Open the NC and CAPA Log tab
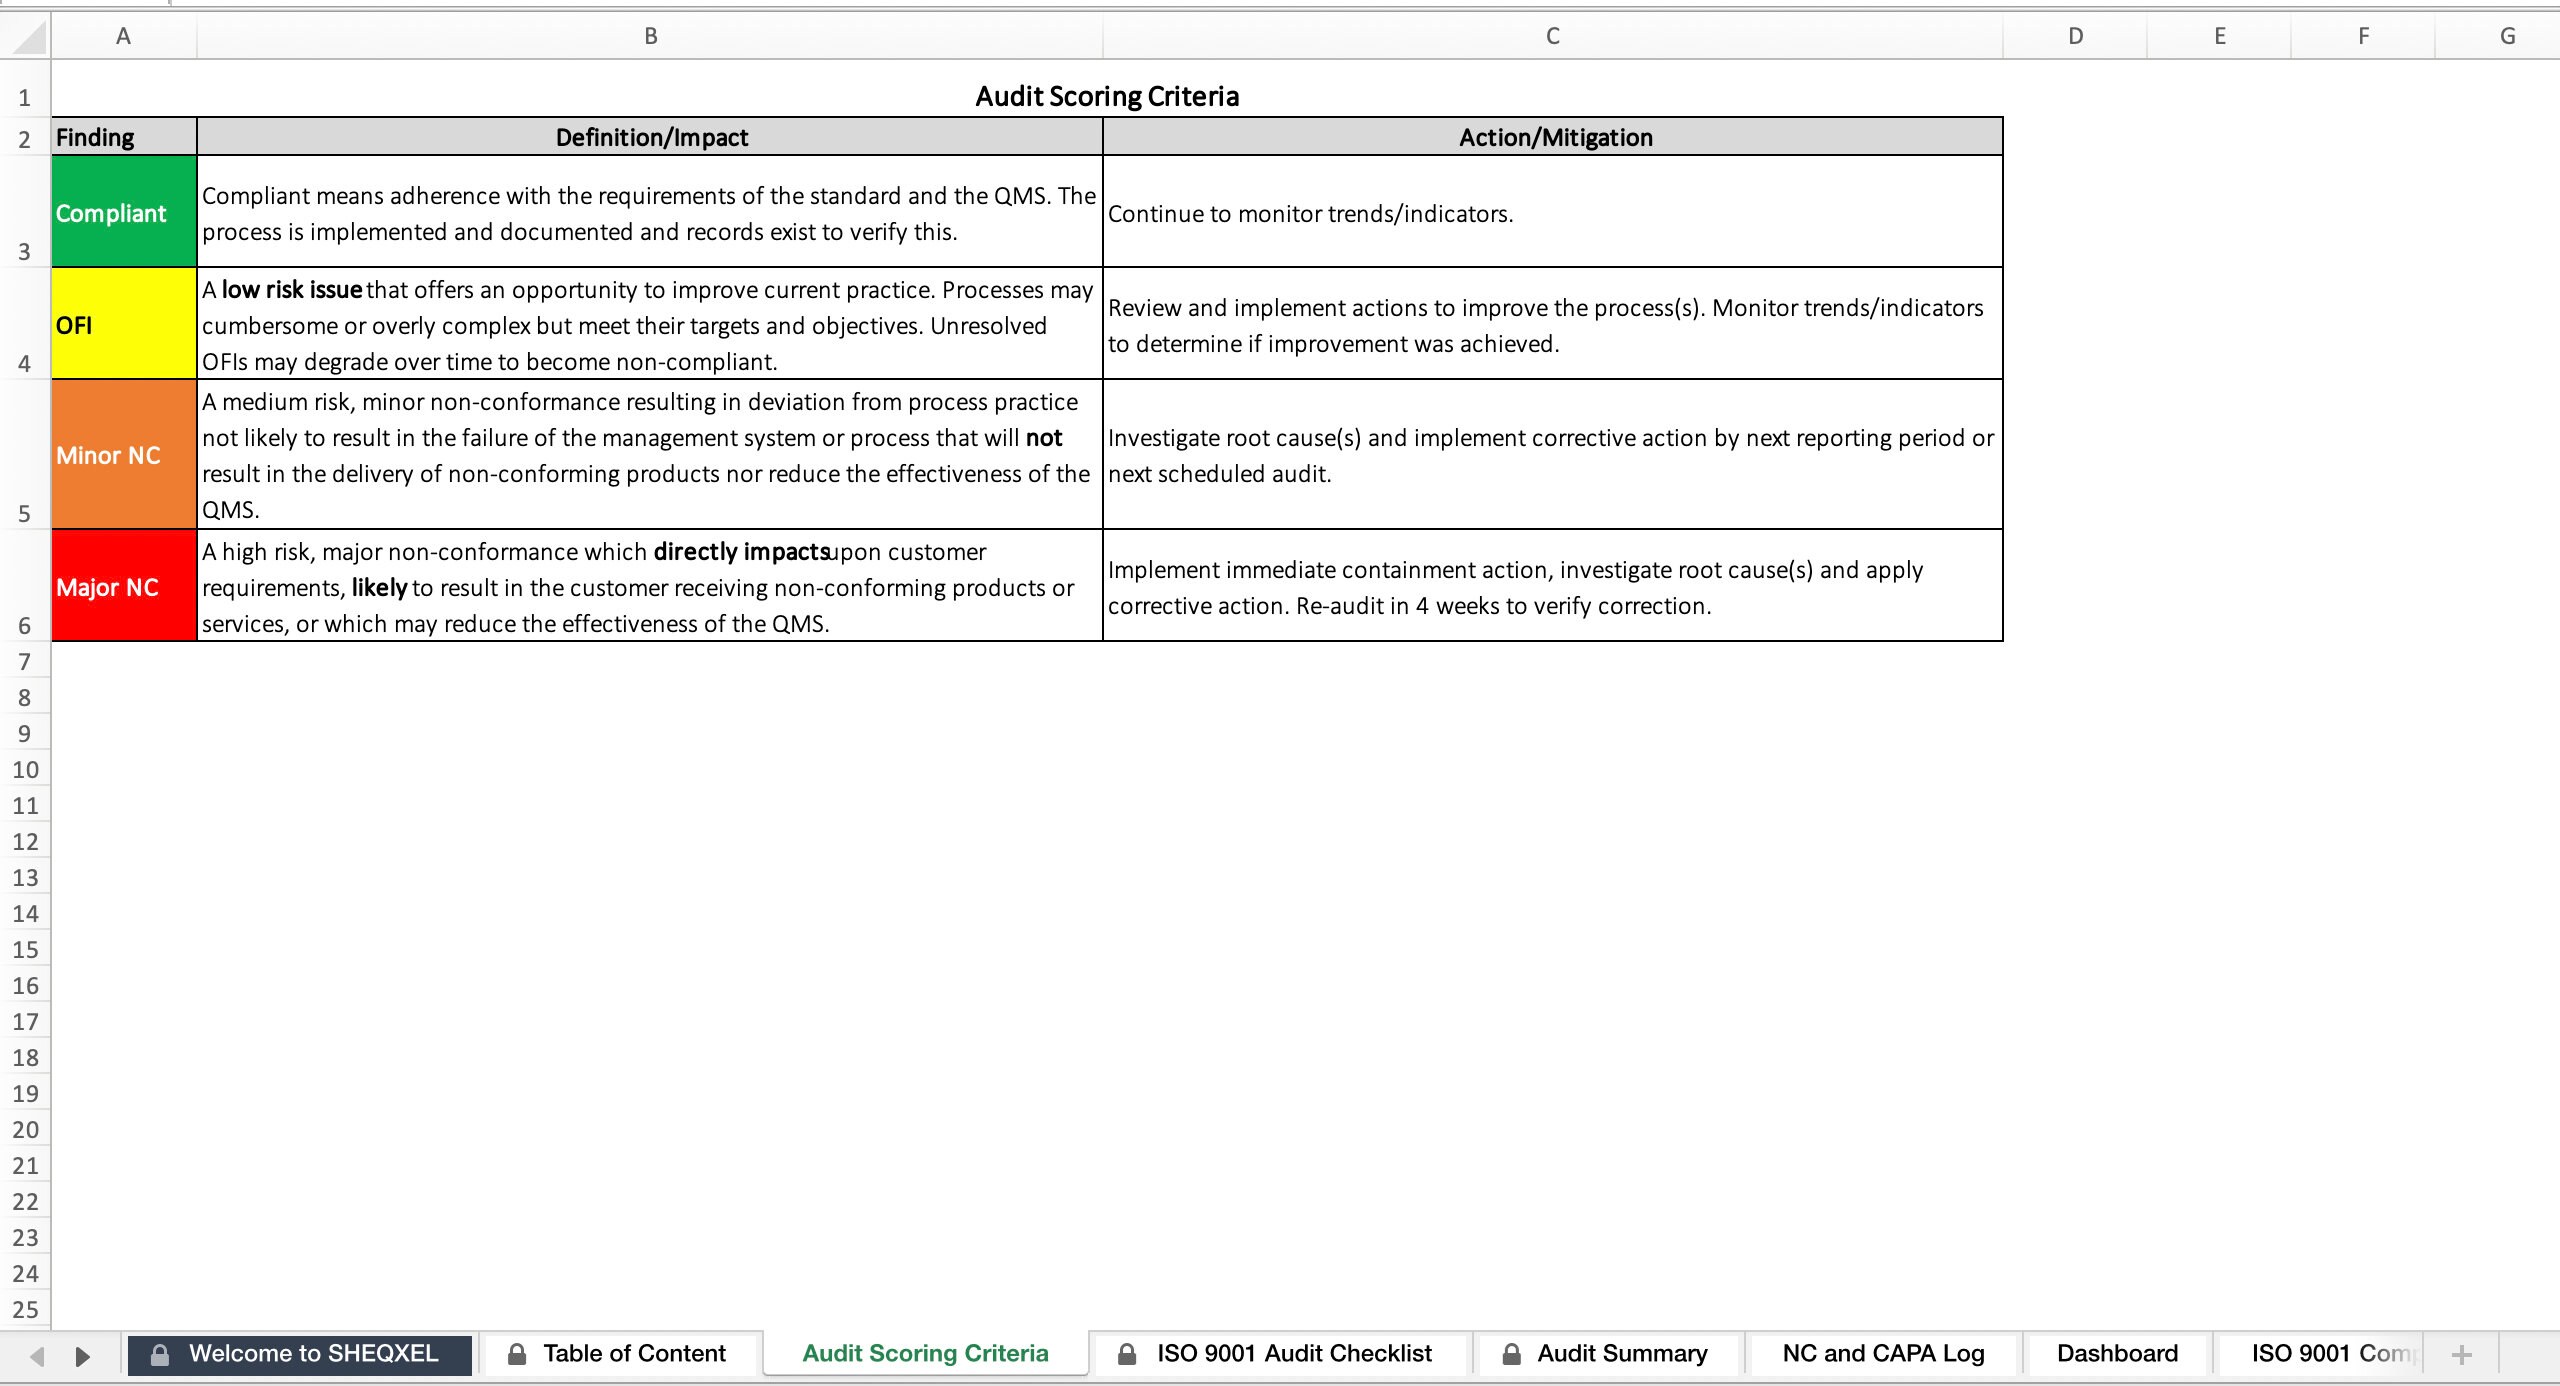The height and width of the screenshot is (1386, 2560). tap(1883, 1354)
